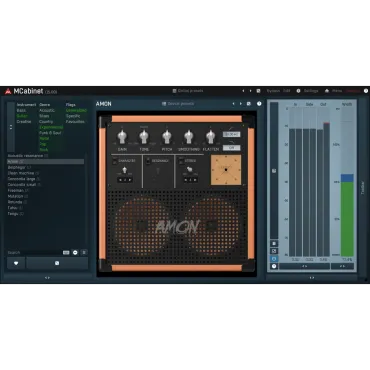The height and width of the screenshot is (370, 370).
Task: Go to next AMON device preset
Action: pyautogui.click(x=241, y=104)
